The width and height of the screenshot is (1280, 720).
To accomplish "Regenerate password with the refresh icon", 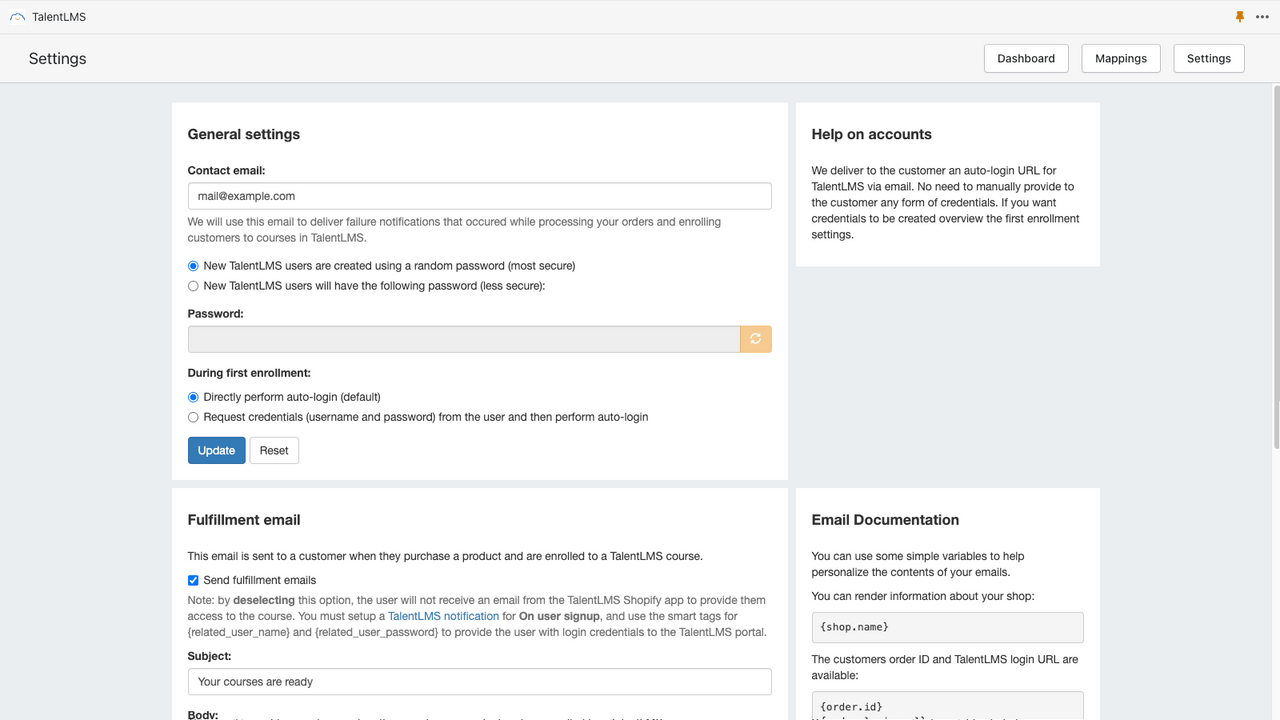I will point(756,339).
